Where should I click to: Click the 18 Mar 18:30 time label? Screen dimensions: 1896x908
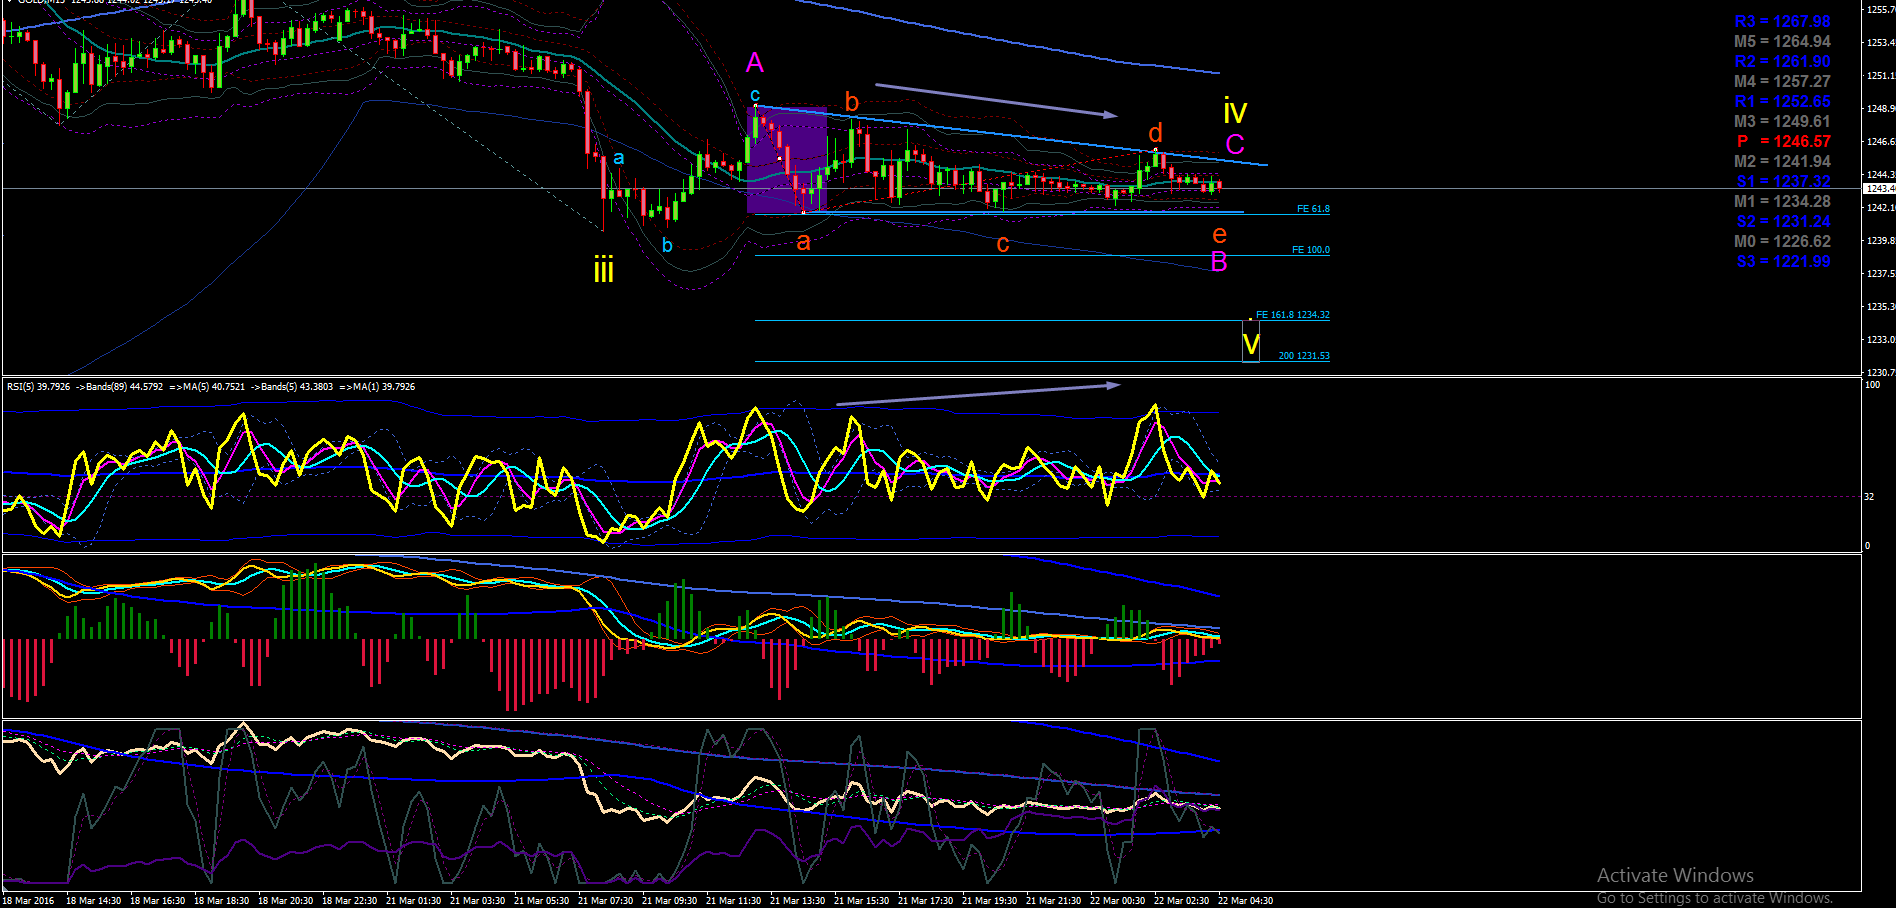pos(222,901)
